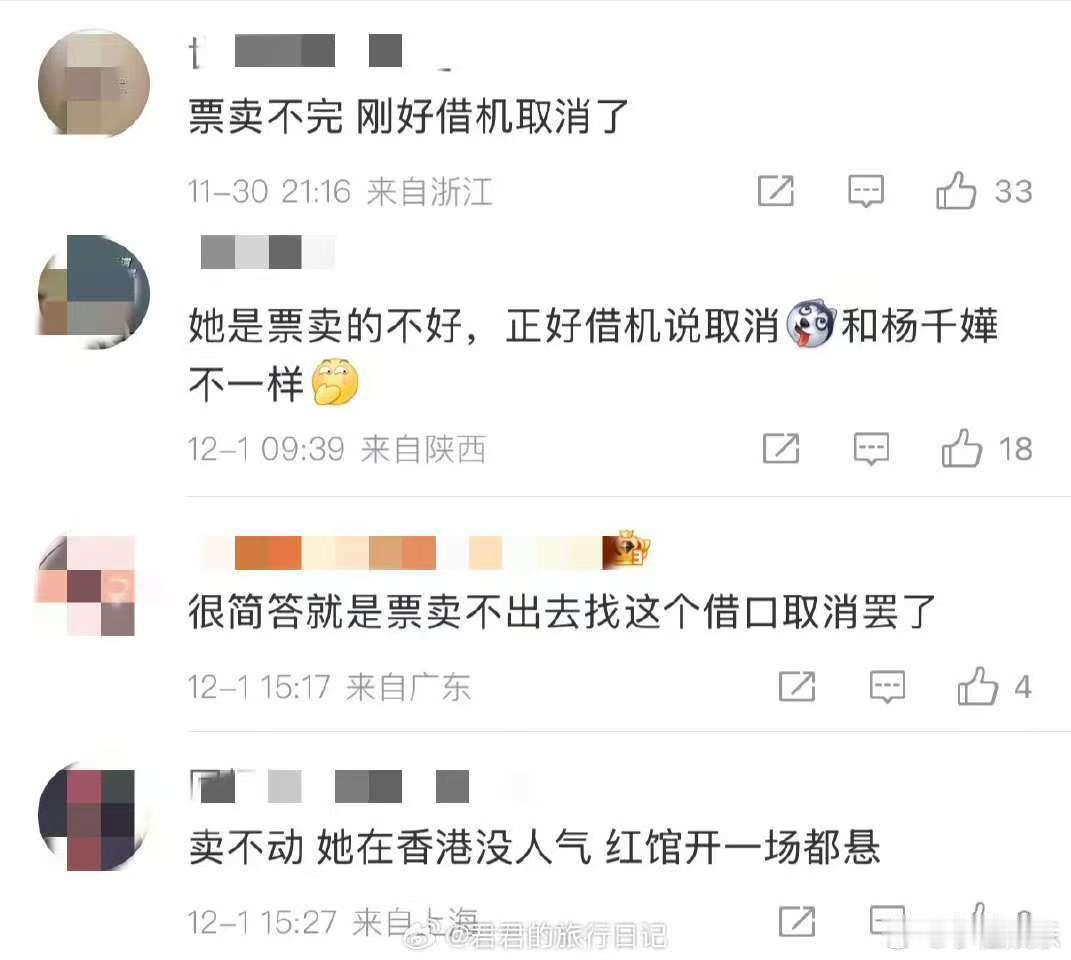This screenshot has width=1071, height=960.
Task: Open the orange blurred username profile
Action: [403, 553]
